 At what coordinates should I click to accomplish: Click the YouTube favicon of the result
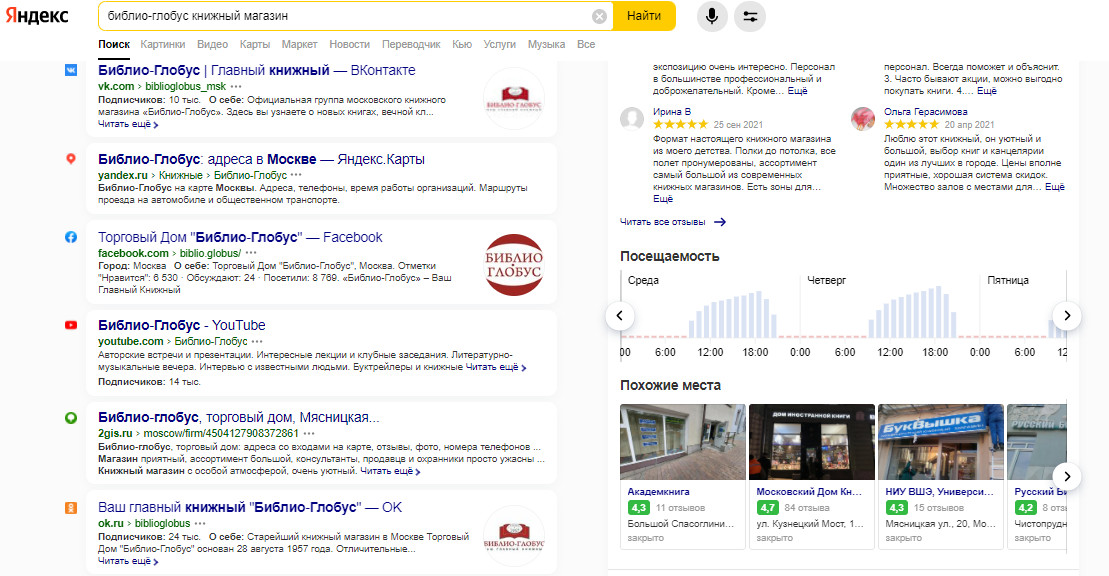71,325
